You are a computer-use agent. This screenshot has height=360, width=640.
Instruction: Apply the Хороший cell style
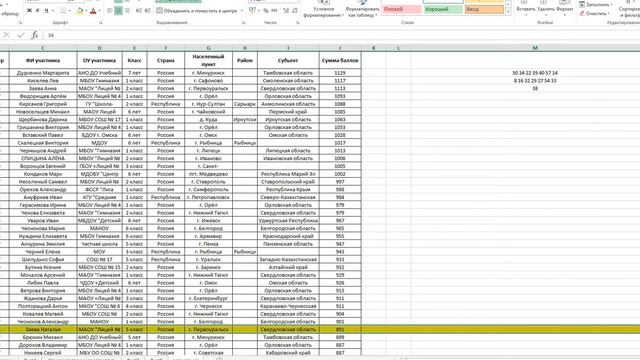pyautogui.click(x=443, y=9)
